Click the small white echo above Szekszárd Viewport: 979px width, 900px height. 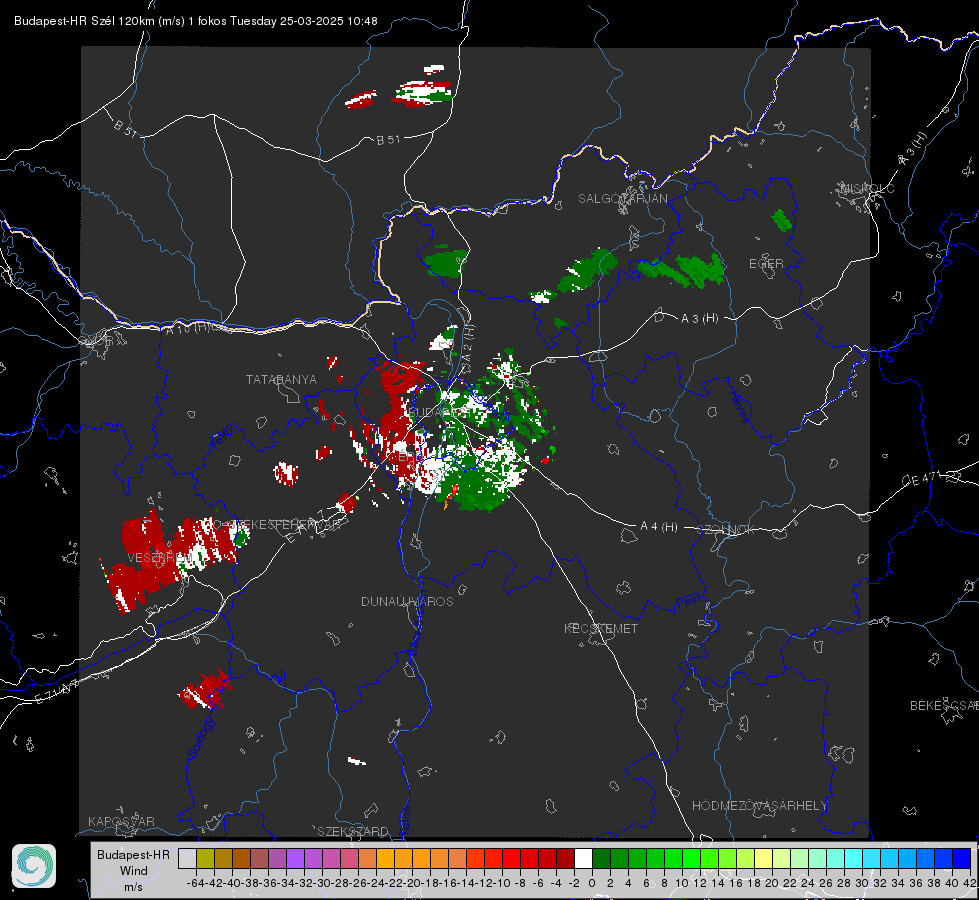tap(357, 761)
